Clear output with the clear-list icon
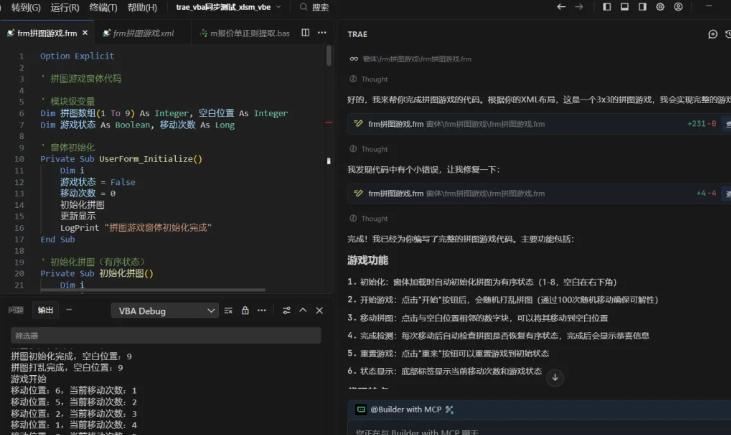731x435 pixels. pos(228,311)
